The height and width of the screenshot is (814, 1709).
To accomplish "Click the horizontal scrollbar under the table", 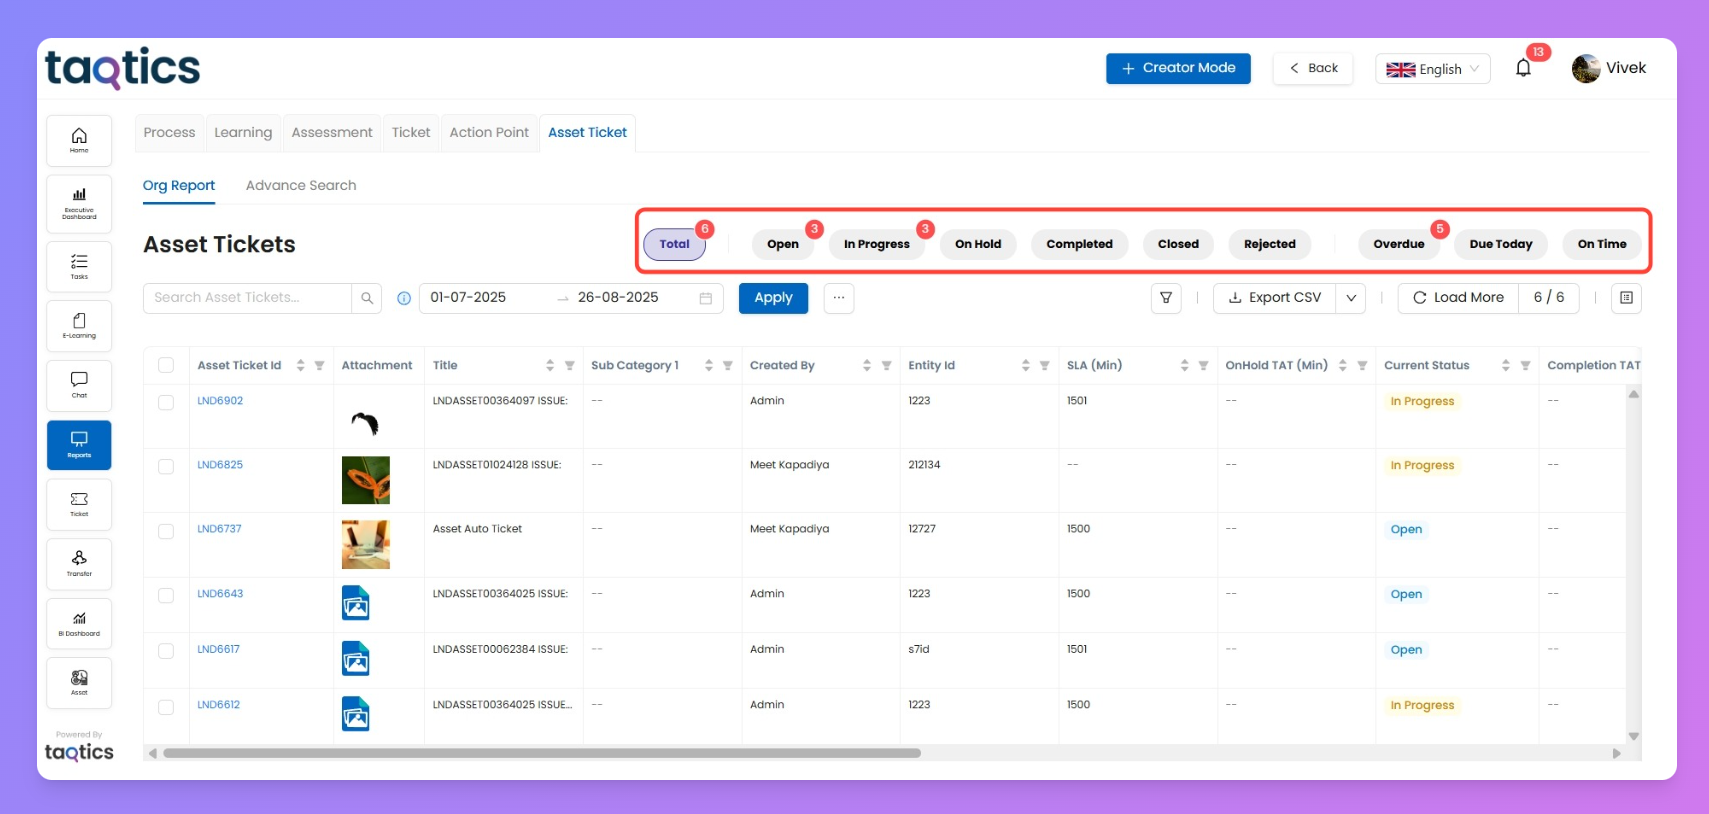I will pos(541,753).
